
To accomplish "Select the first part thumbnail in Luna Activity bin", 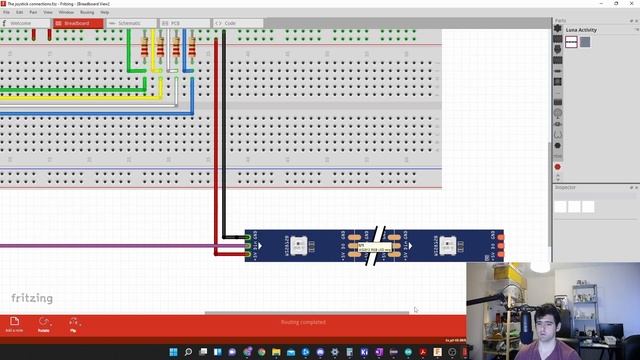I will click(x=571, y=42).
